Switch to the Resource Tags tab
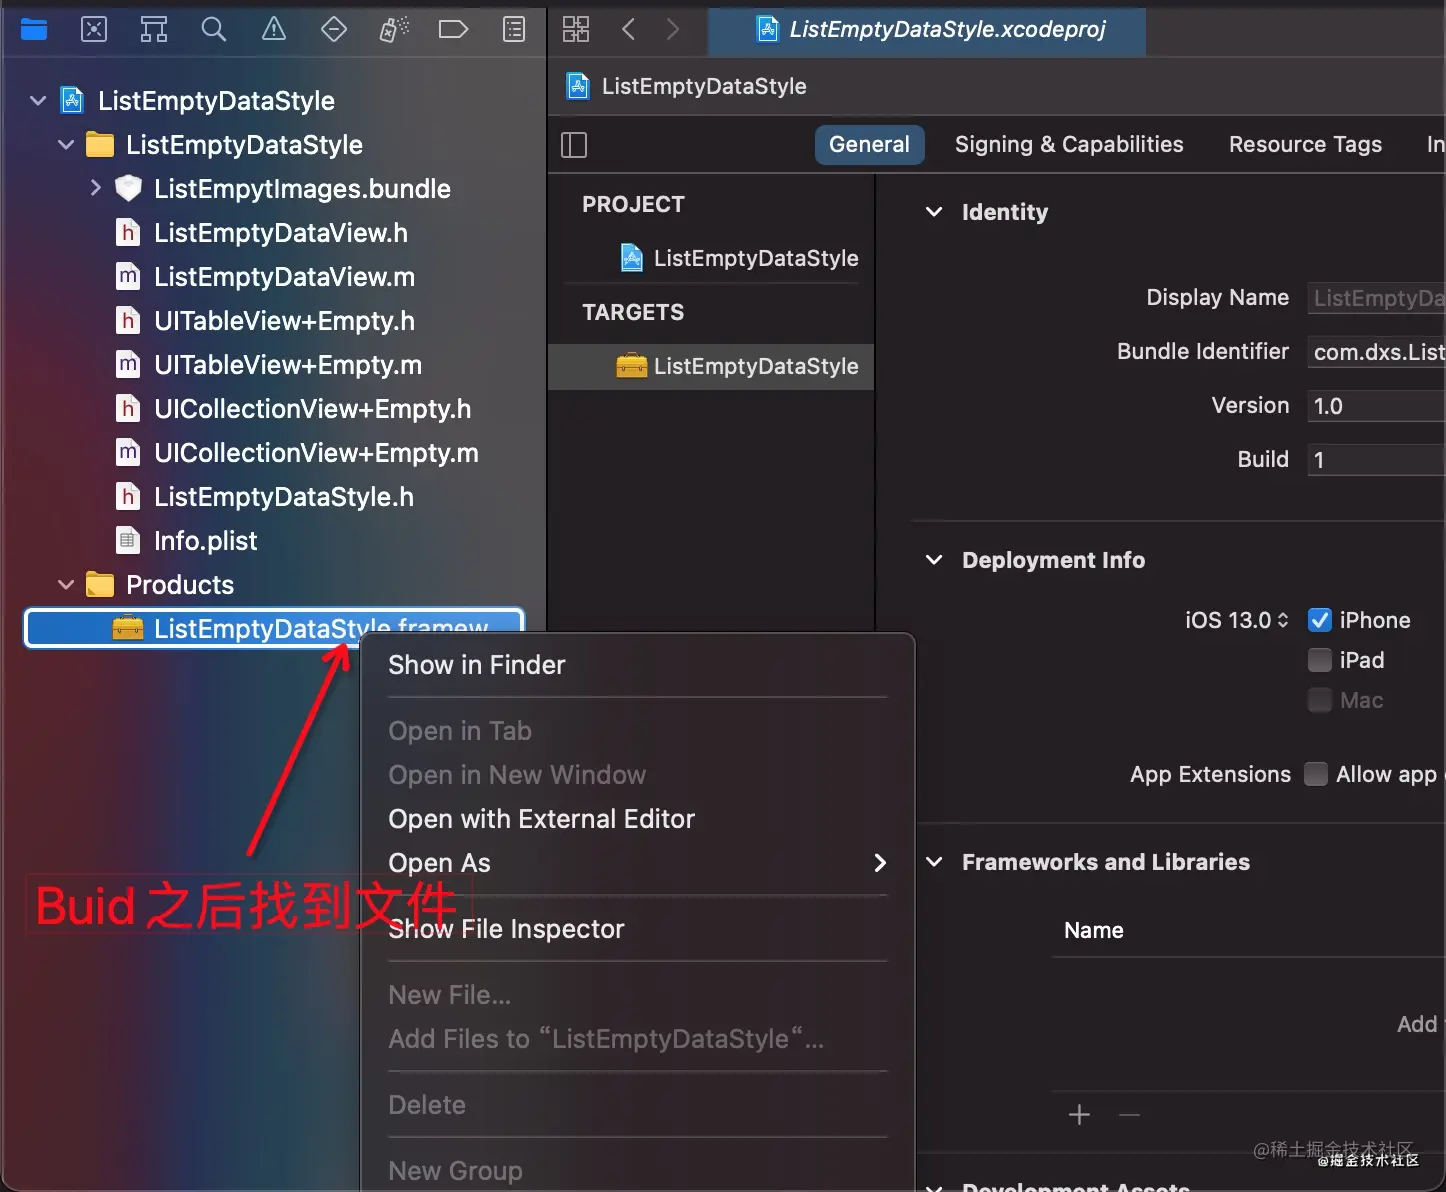The height and width of the screenshot is (1192, 1446). click(1305, 145)
